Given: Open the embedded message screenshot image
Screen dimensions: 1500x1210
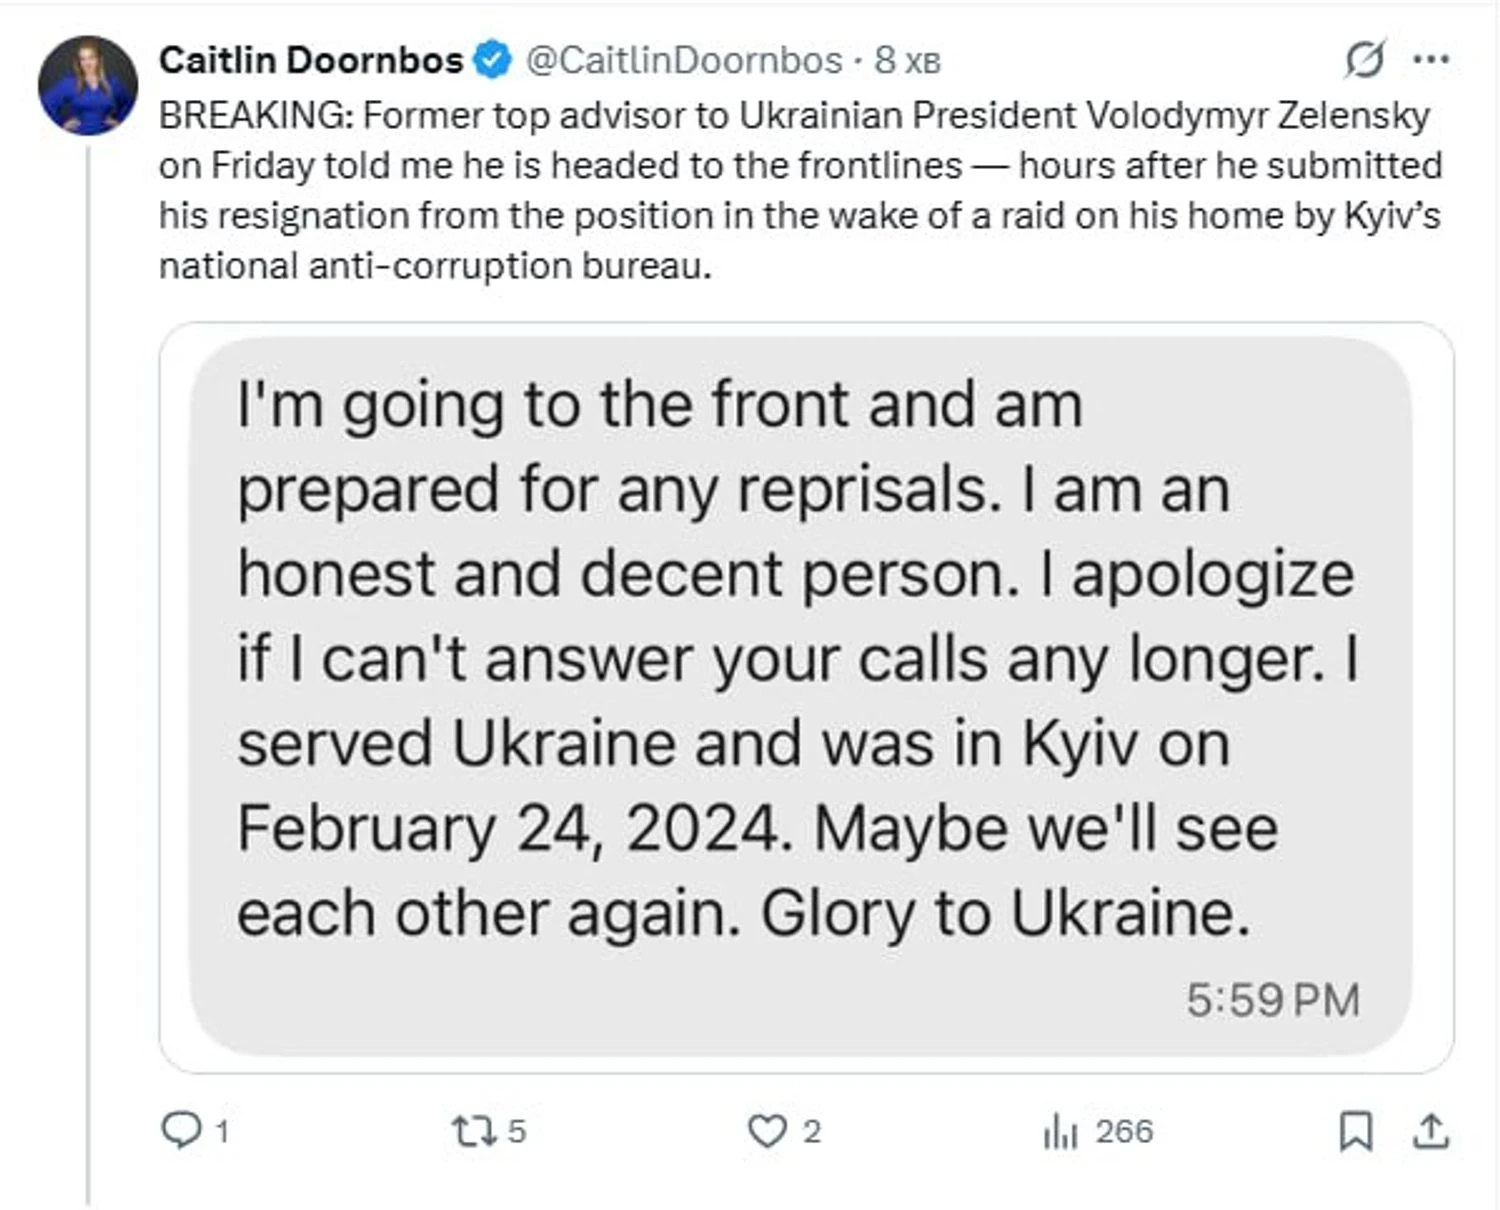Looking at the screenshot, I should tap(806, 697).
